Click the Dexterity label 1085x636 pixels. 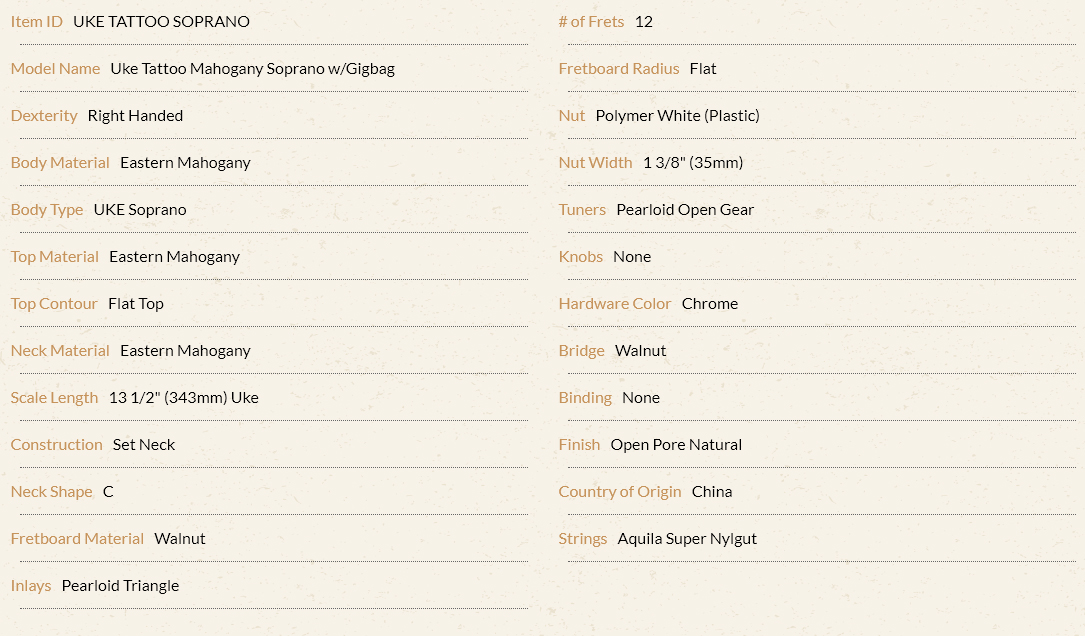click(x=44, y=116)
